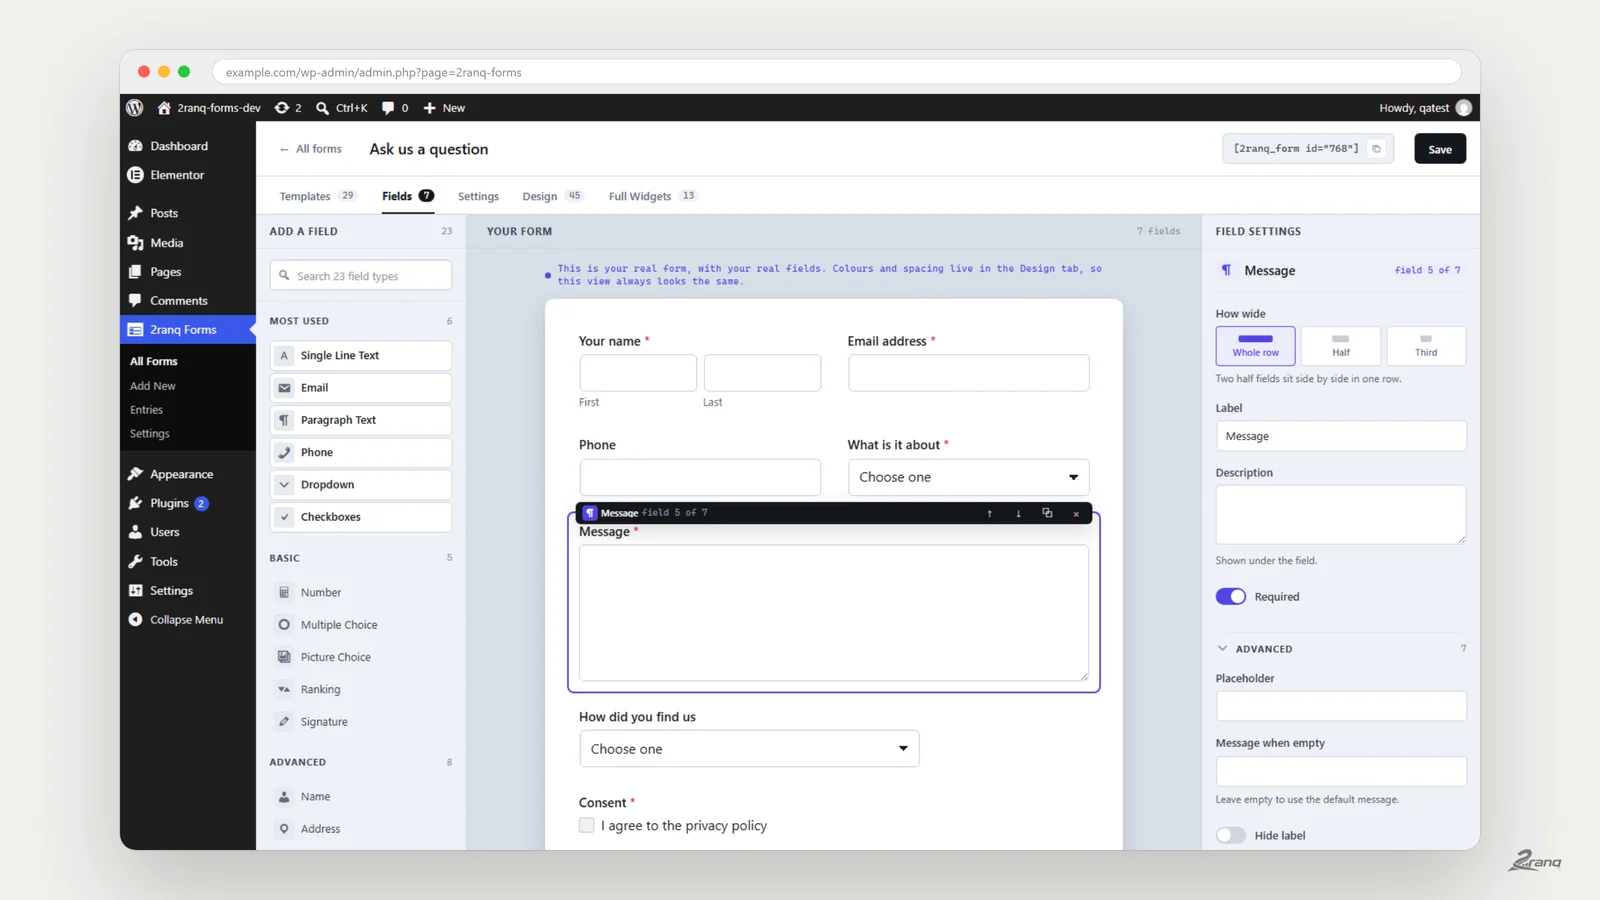Add a Ranking field
Viewport: 1600px width, 900px height.
361,689
